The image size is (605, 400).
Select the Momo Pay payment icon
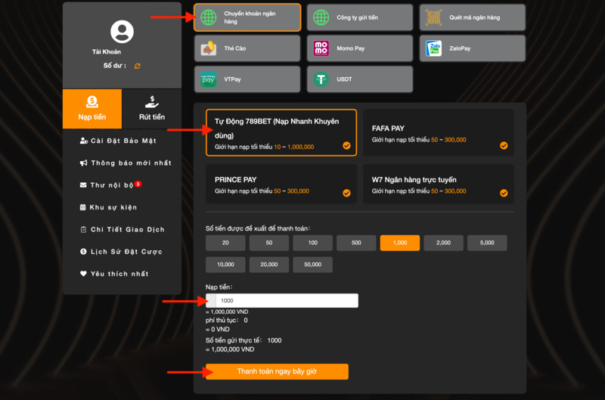coord(321,48)
